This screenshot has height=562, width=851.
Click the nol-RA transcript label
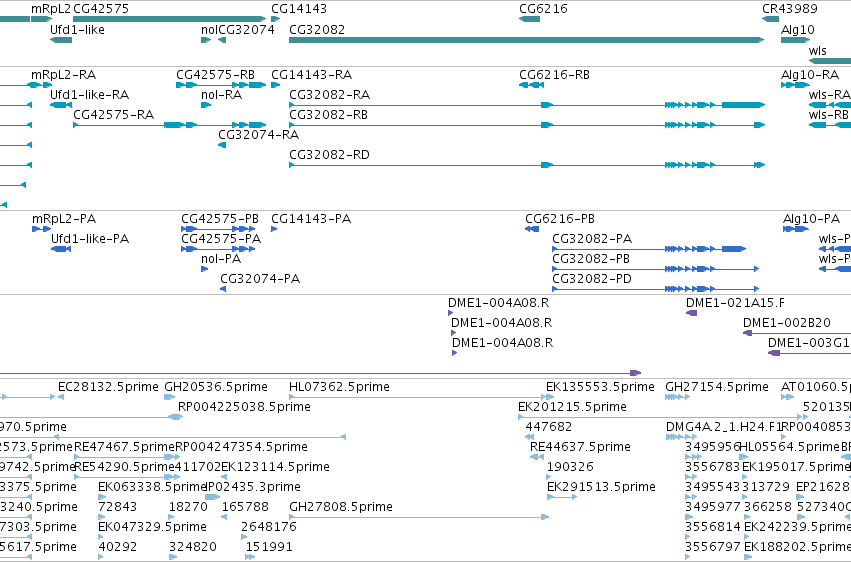221,95
